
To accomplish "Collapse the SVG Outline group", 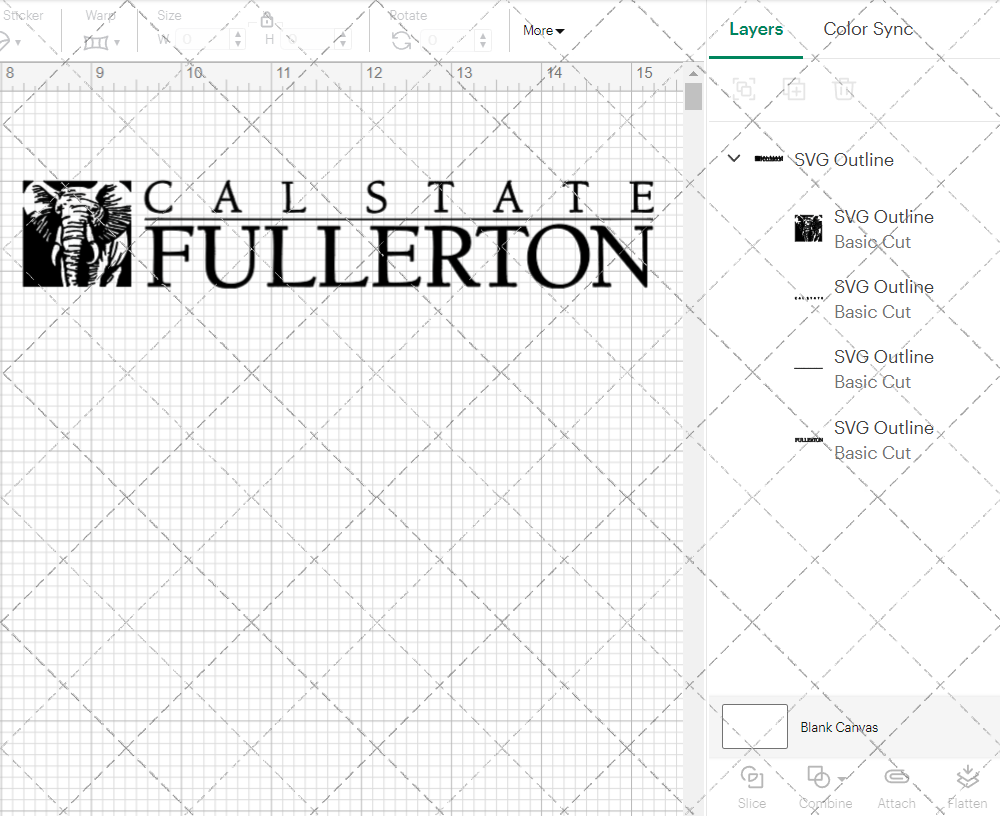I will click(x=733, y=158).
